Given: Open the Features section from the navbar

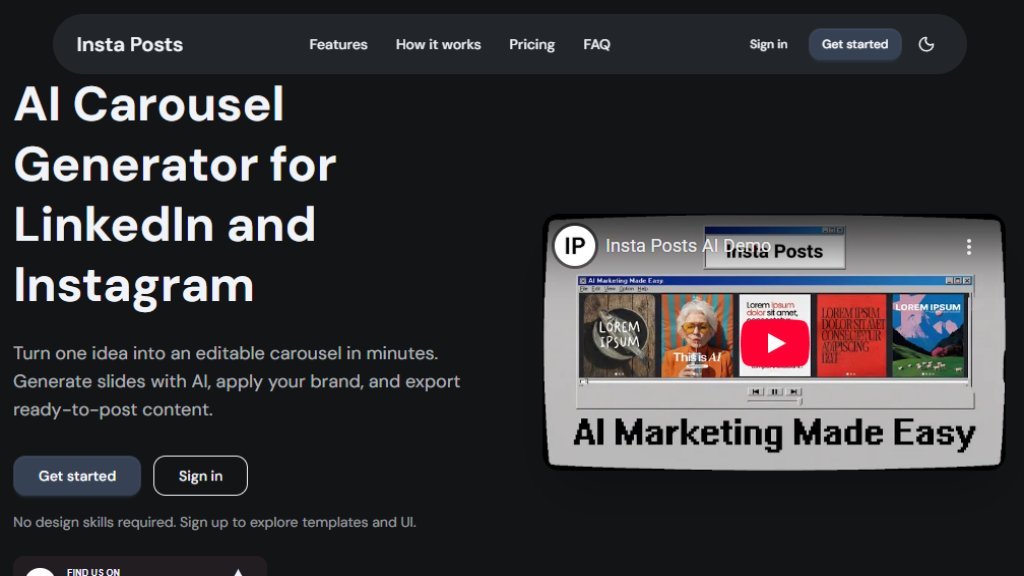Looking at the screenshot, I should (x=338, y=44).
